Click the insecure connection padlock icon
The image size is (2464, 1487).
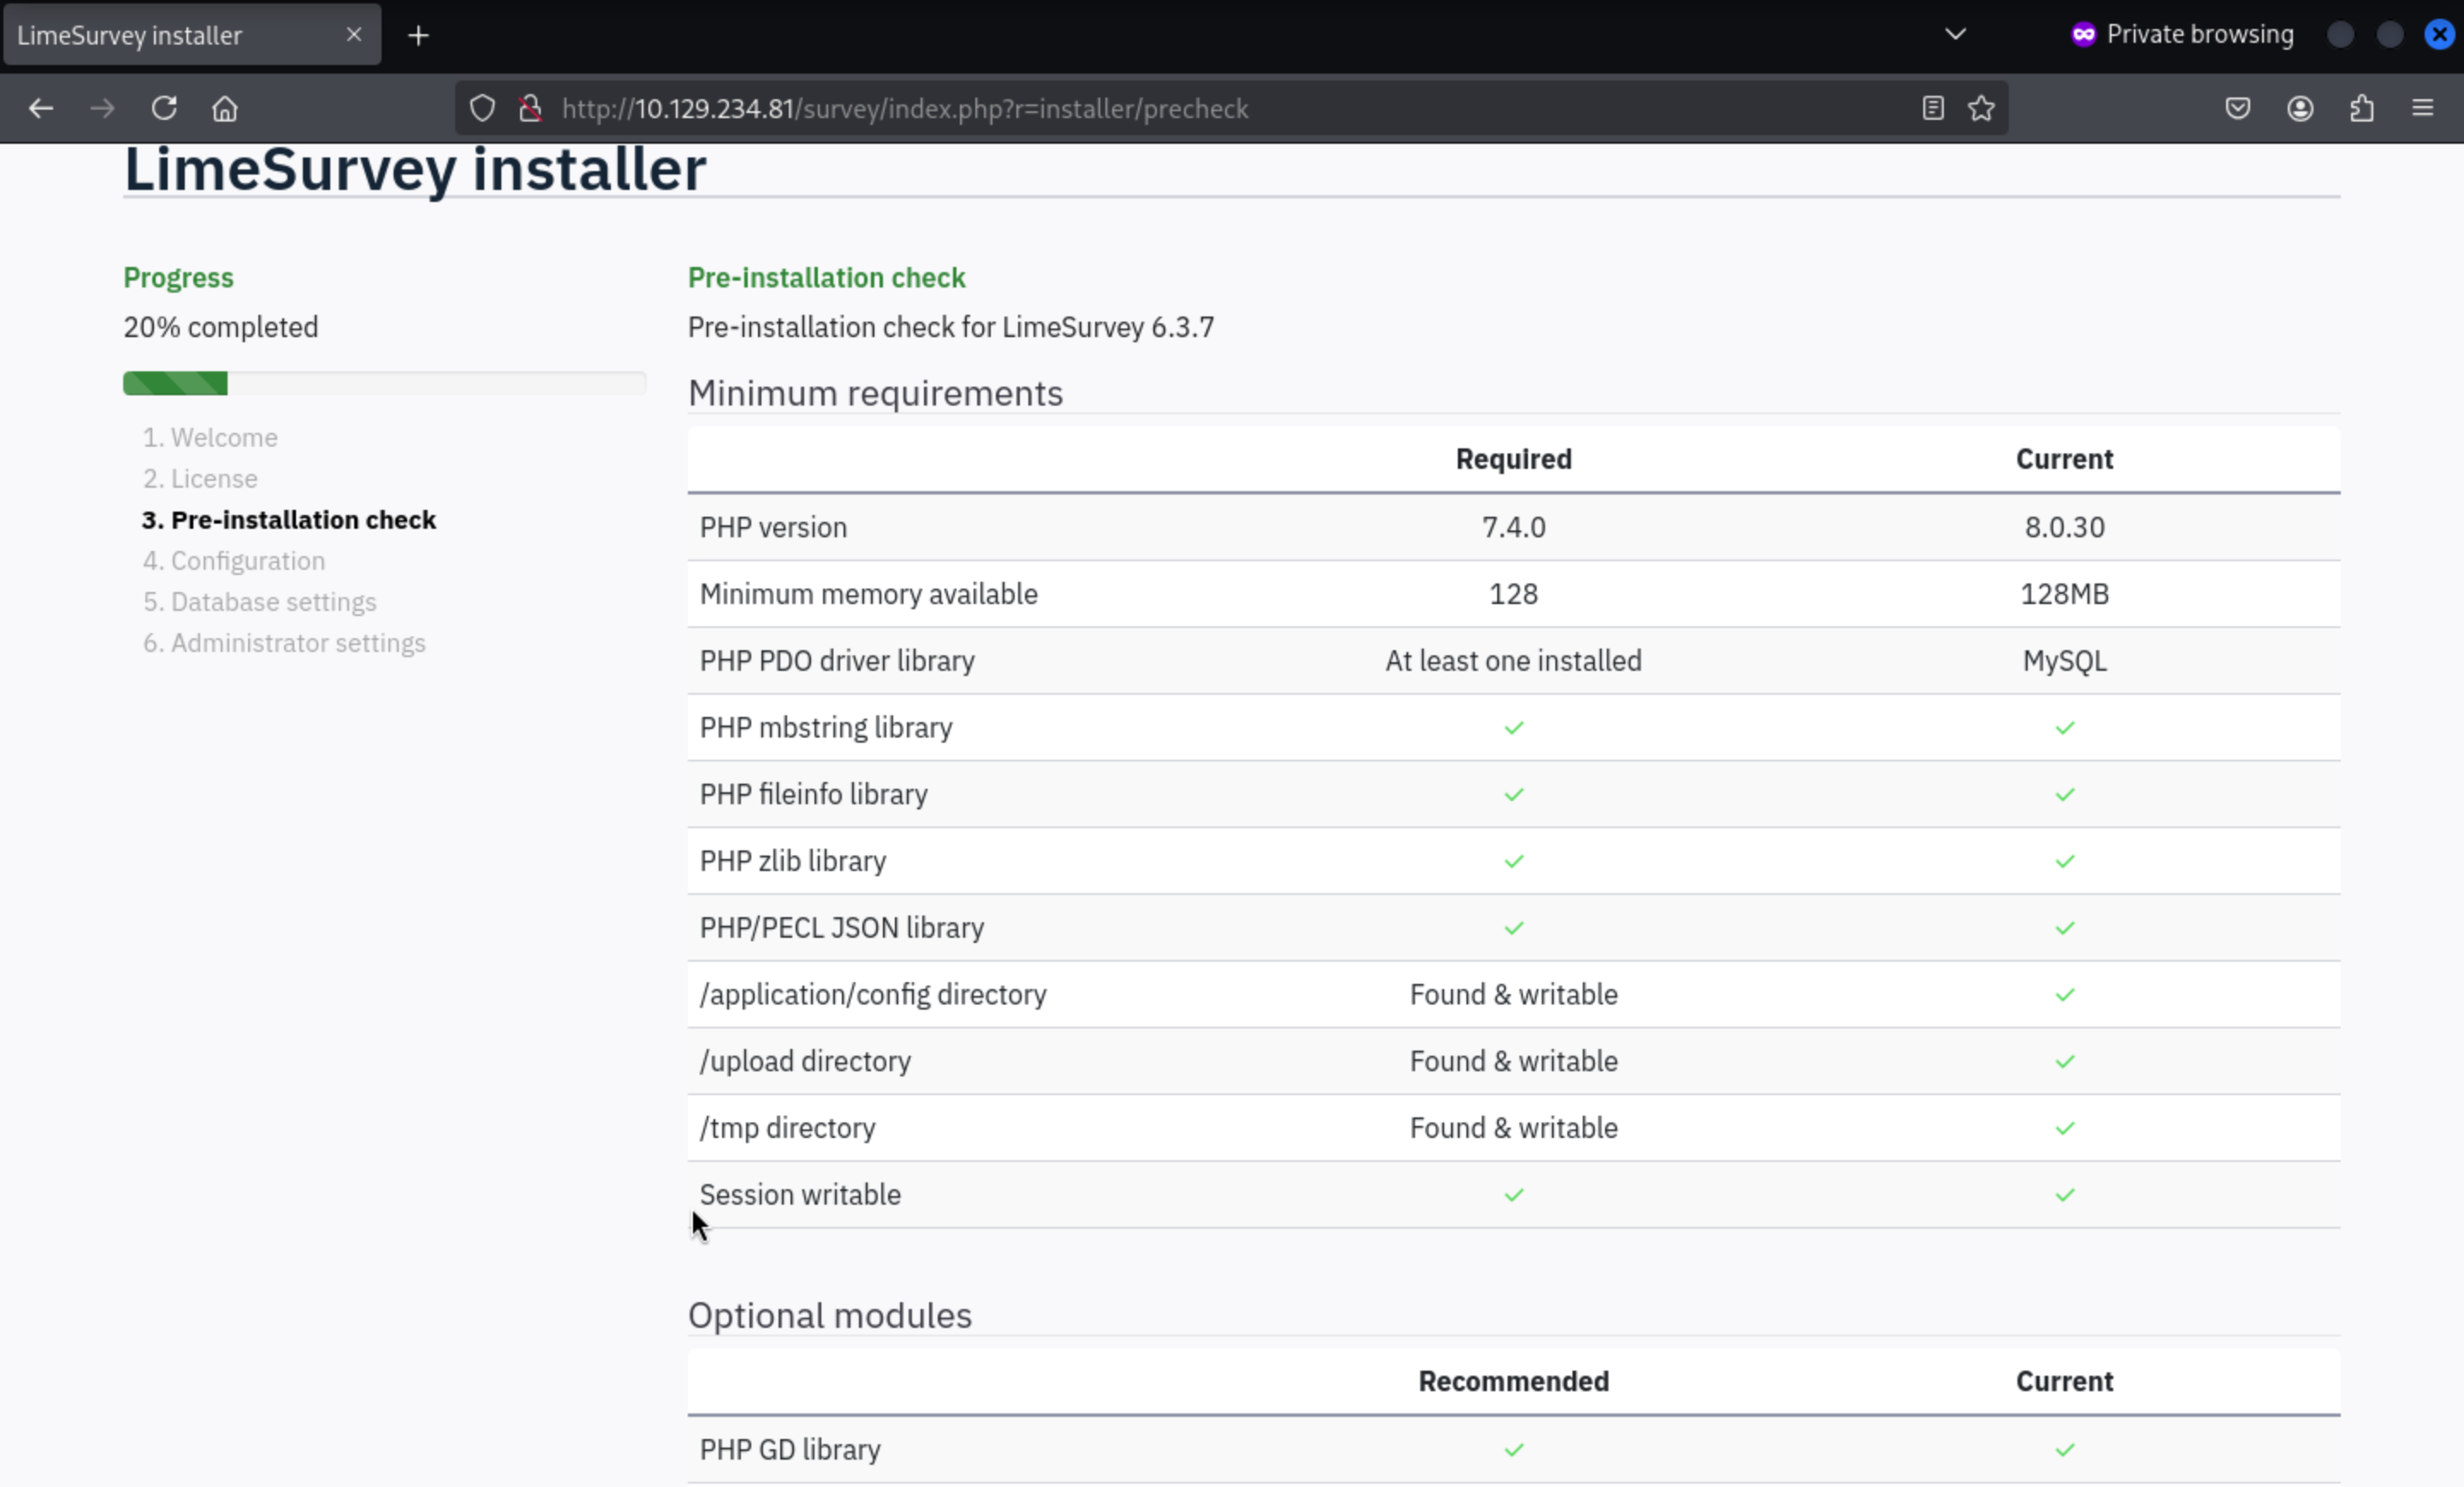pos(531,108)
